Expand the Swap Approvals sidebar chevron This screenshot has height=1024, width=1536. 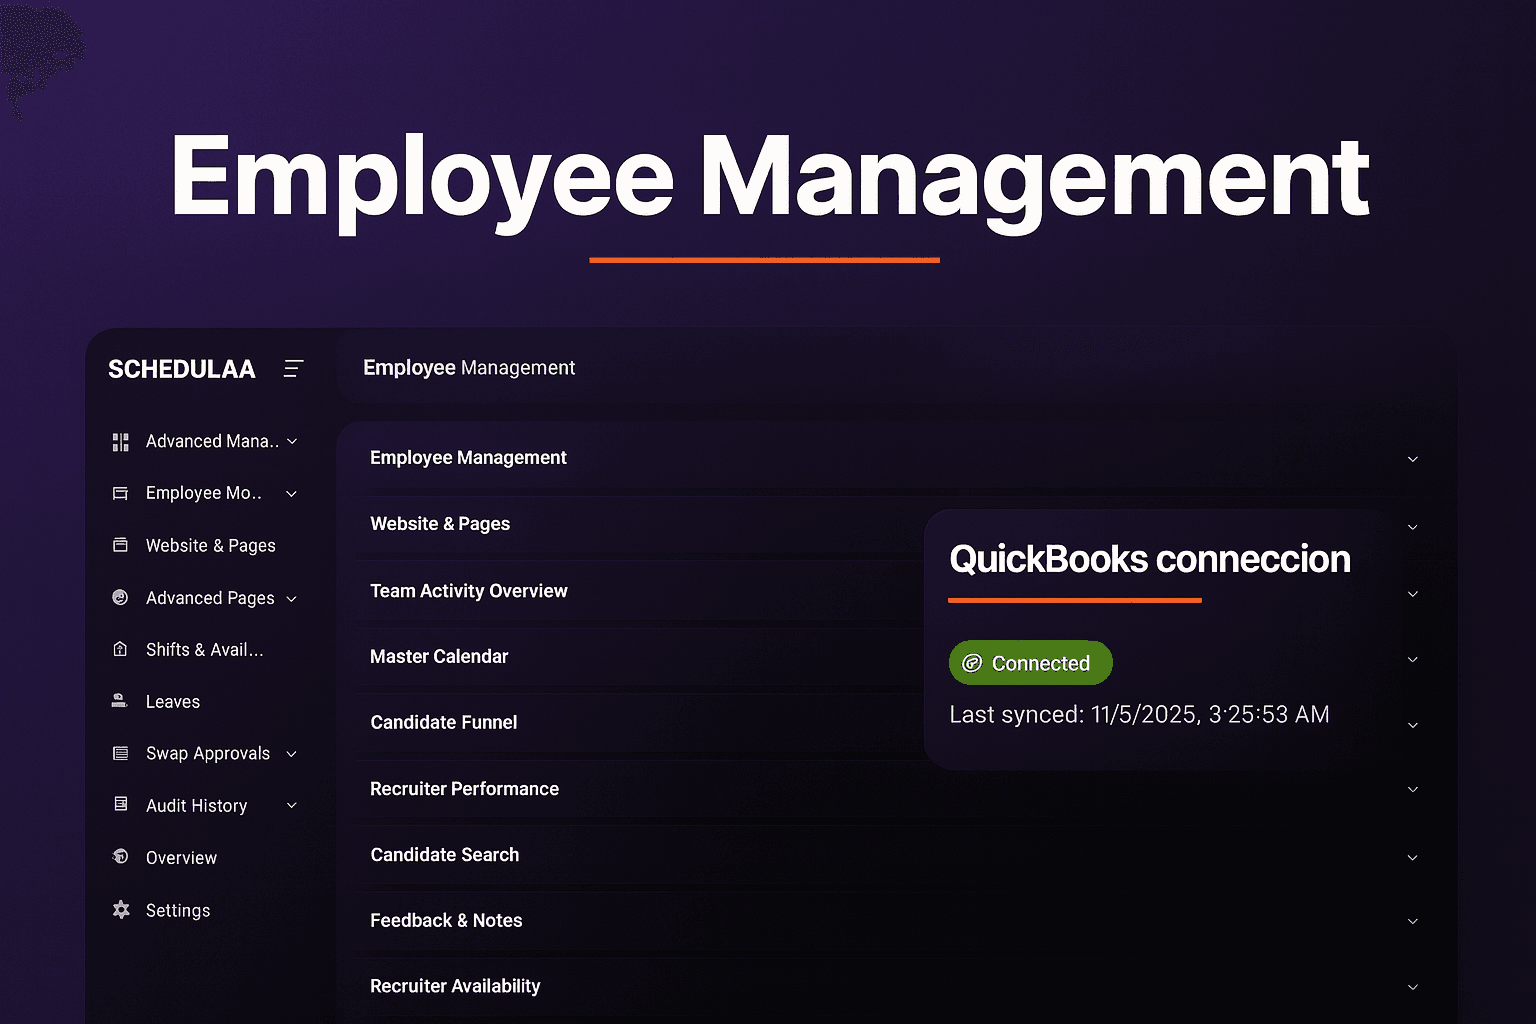click(292, 753)
